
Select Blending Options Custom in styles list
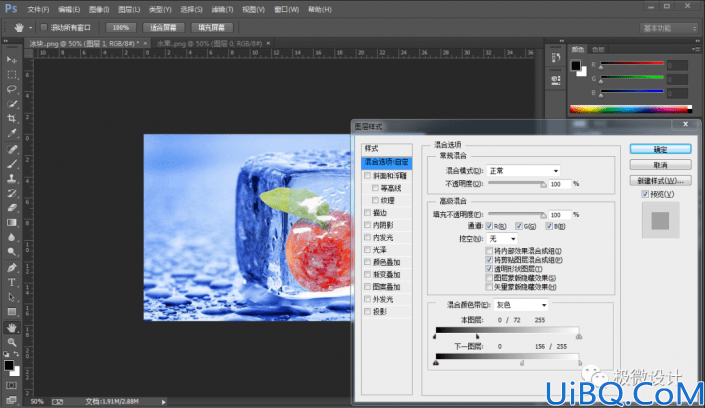pos(387,162)
